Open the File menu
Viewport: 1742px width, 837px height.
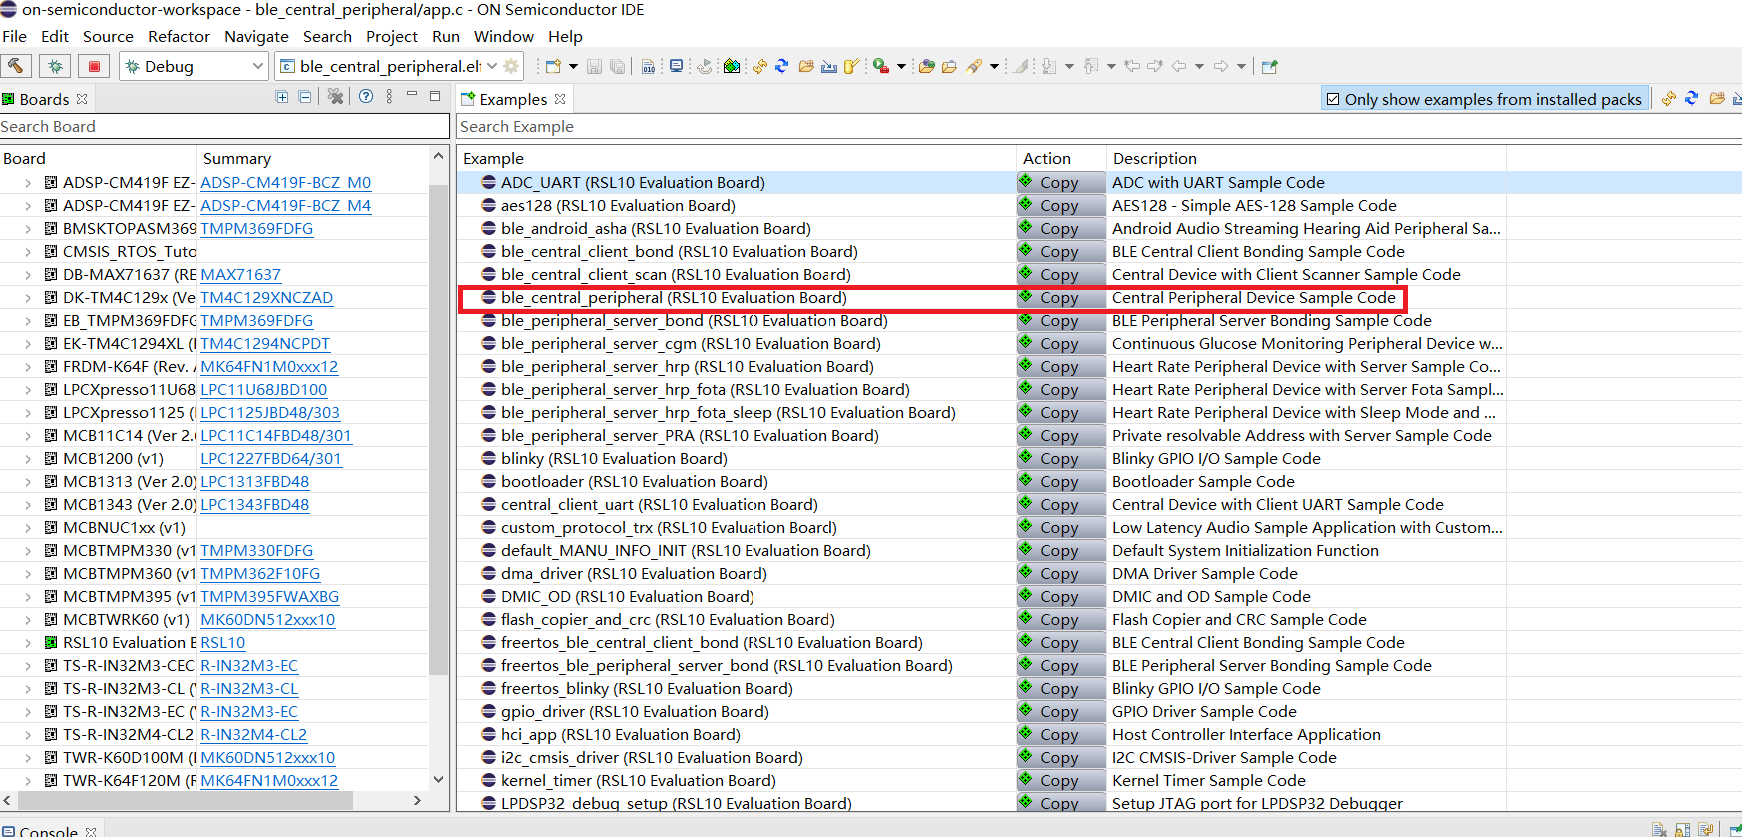point(14,36)
